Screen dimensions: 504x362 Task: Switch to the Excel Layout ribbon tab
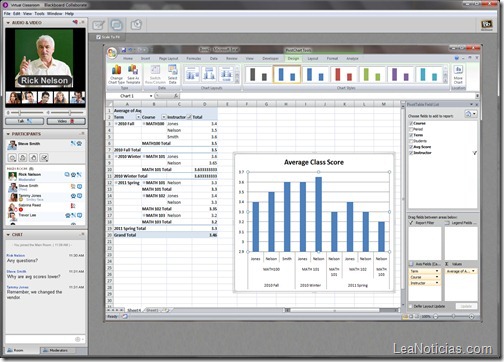pyautogui.click(x=313, y=58)
